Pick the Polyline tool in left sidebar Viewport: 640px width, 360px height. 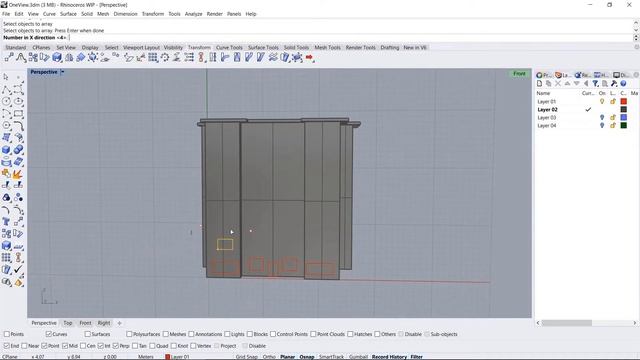pyautogui.click(x=6, y=89)
